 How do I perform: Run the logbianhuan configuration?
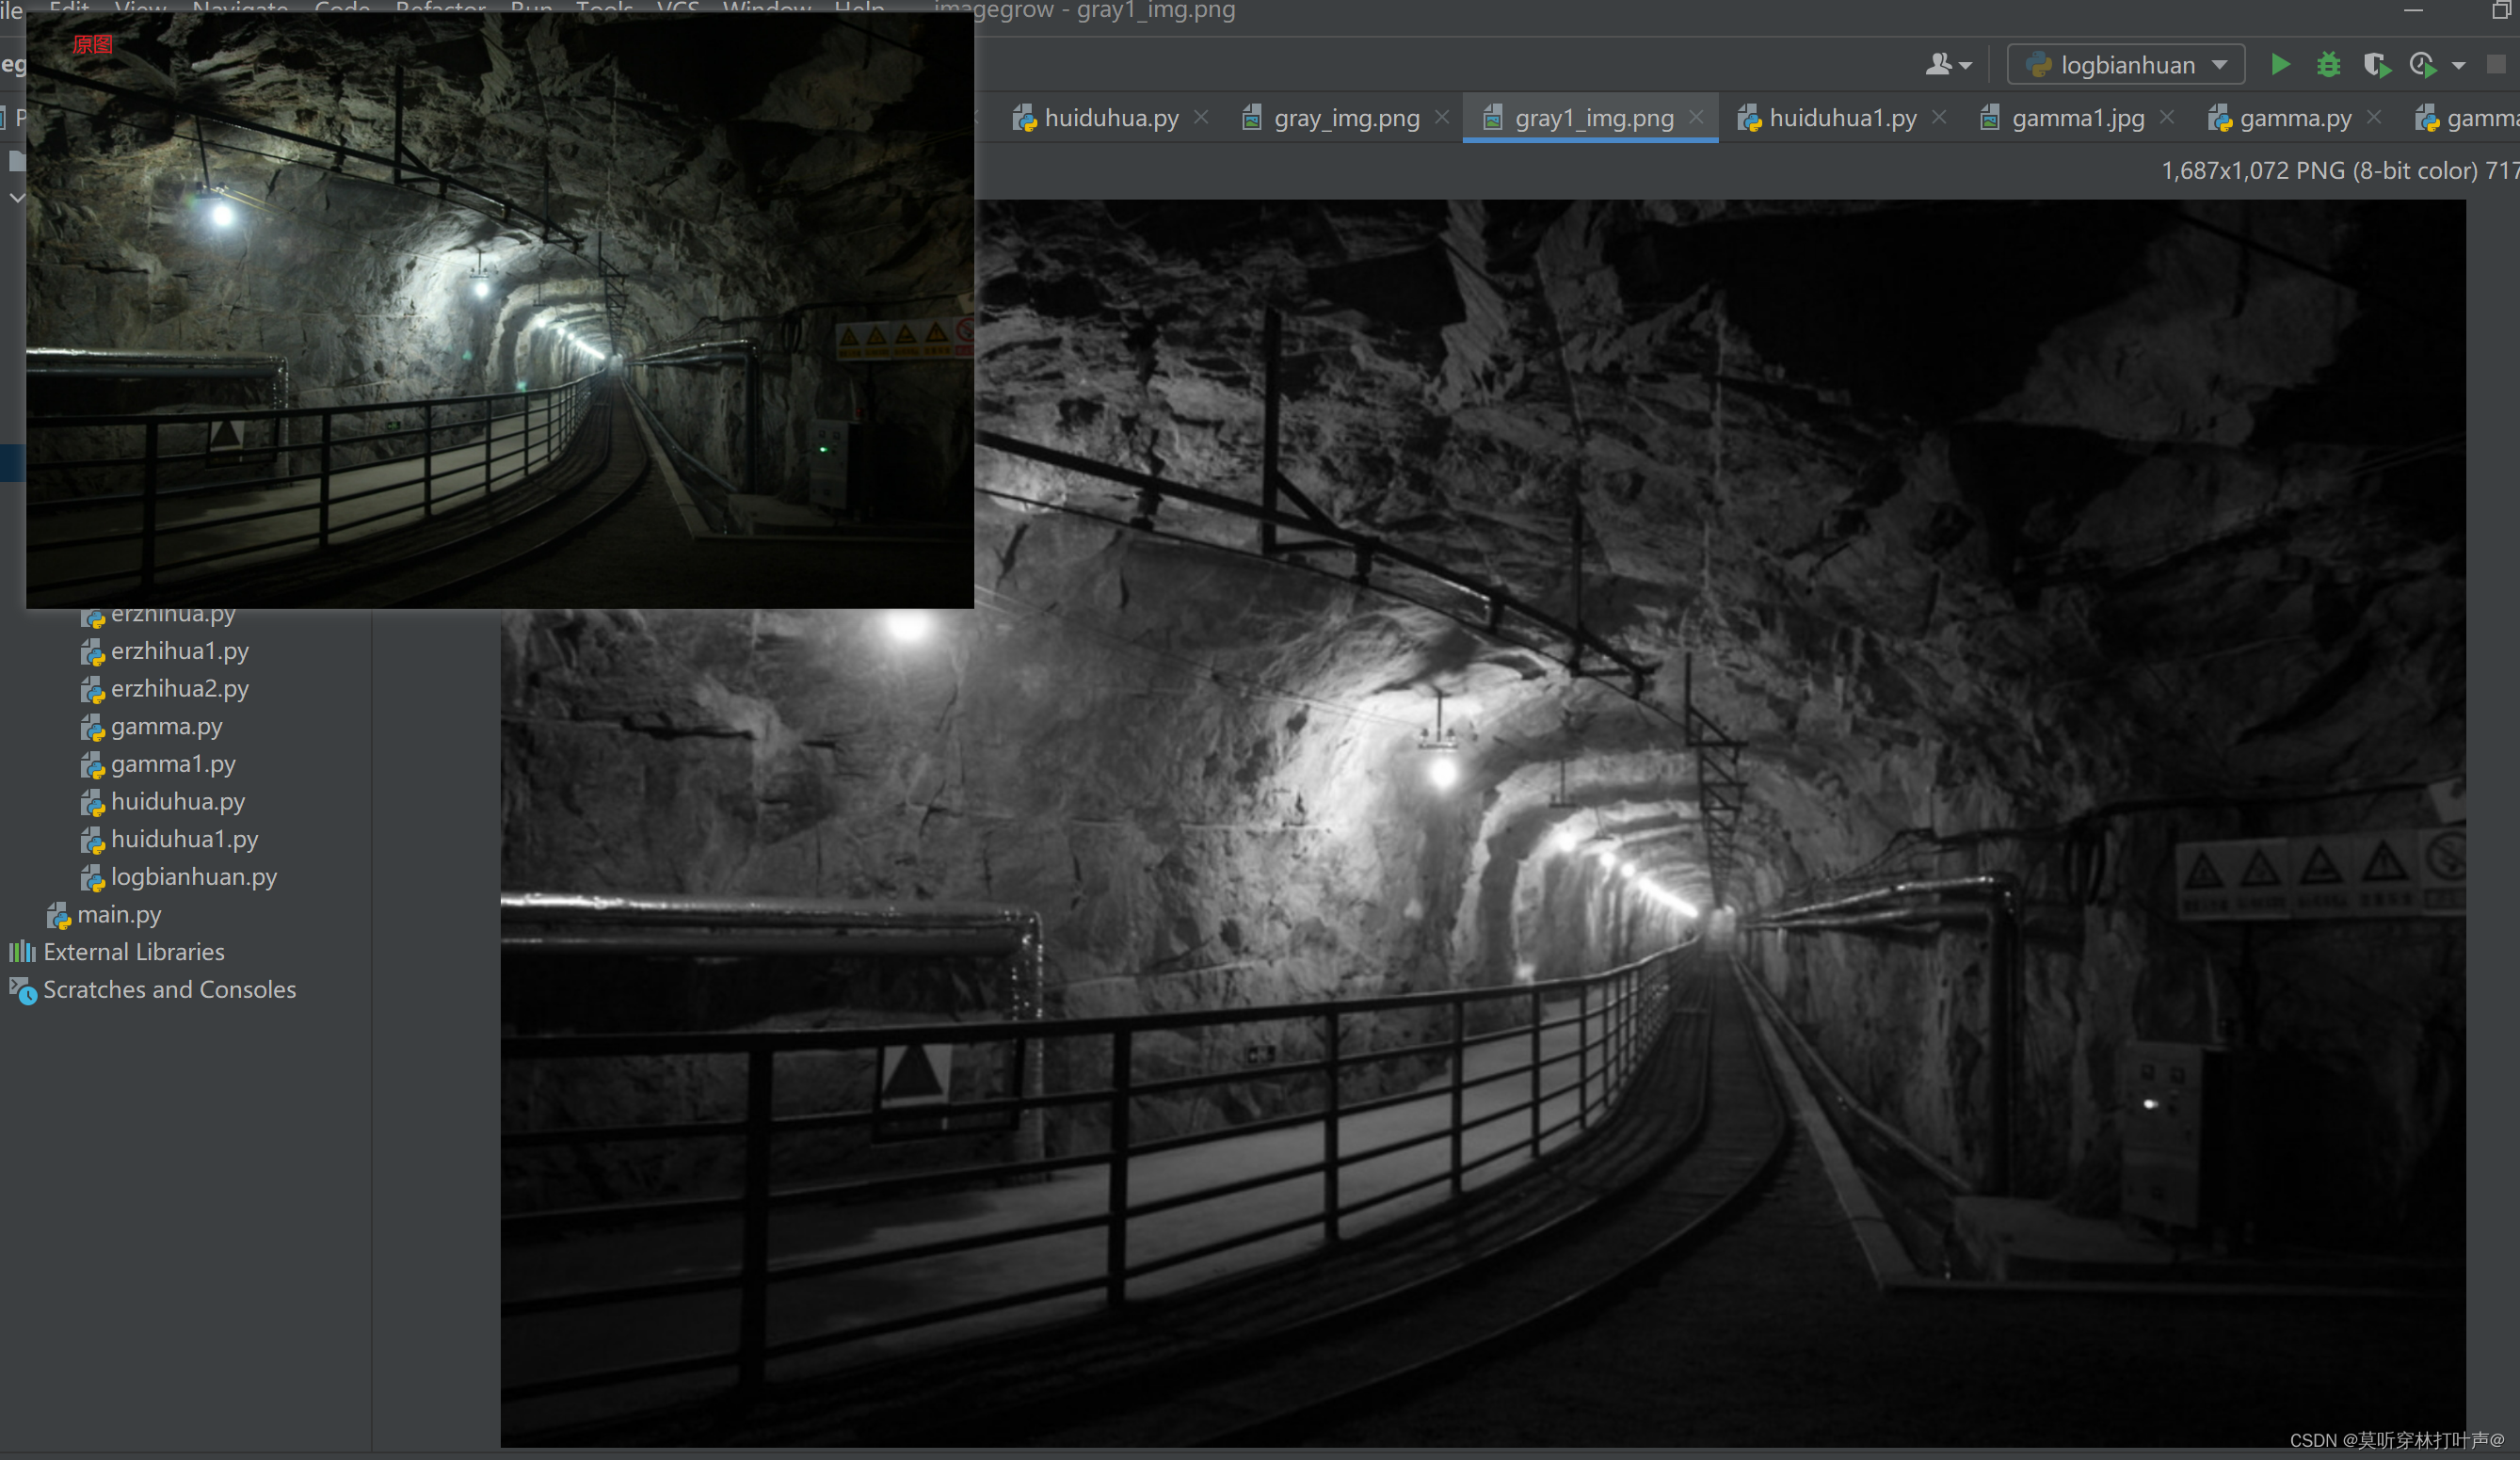(2280, 65)
